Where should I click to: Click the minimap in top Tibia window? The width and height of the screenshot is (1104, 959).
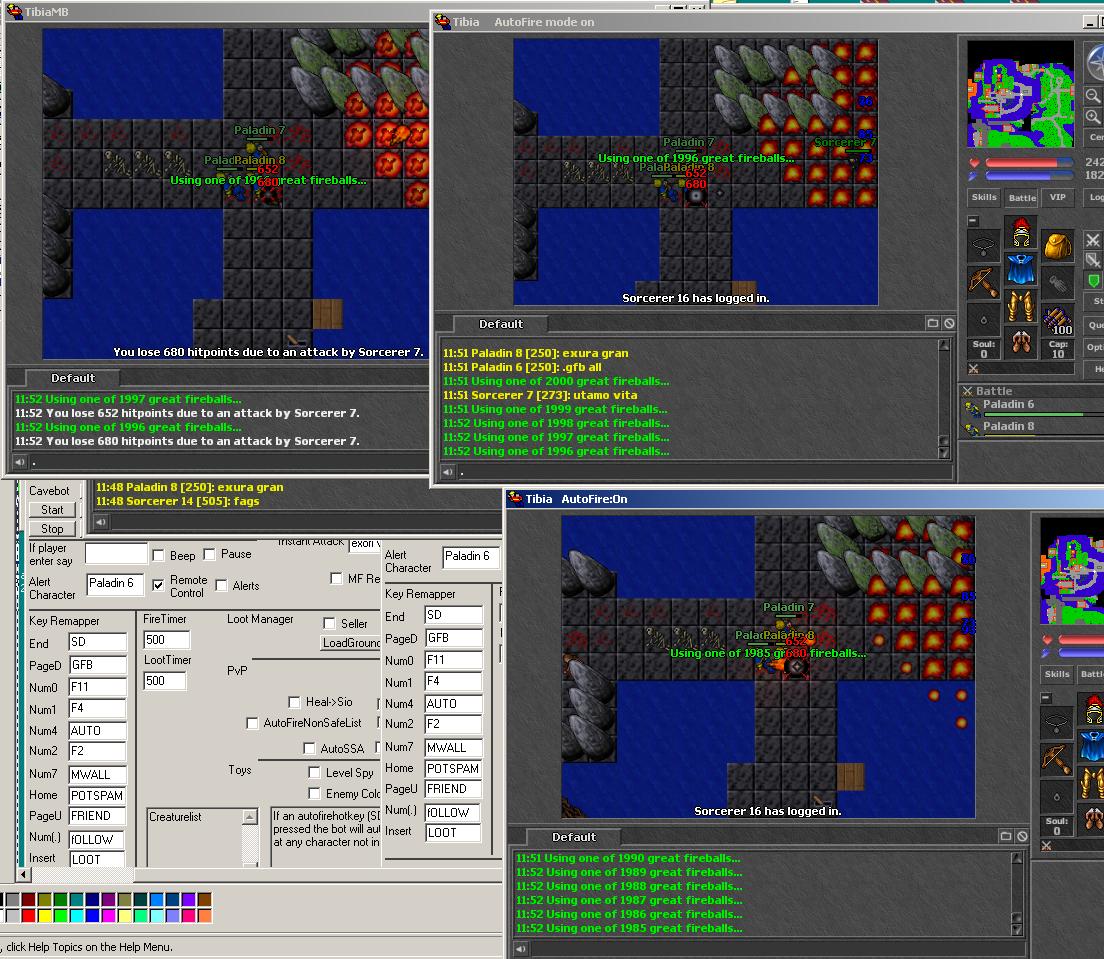(x=1020, y=94)
